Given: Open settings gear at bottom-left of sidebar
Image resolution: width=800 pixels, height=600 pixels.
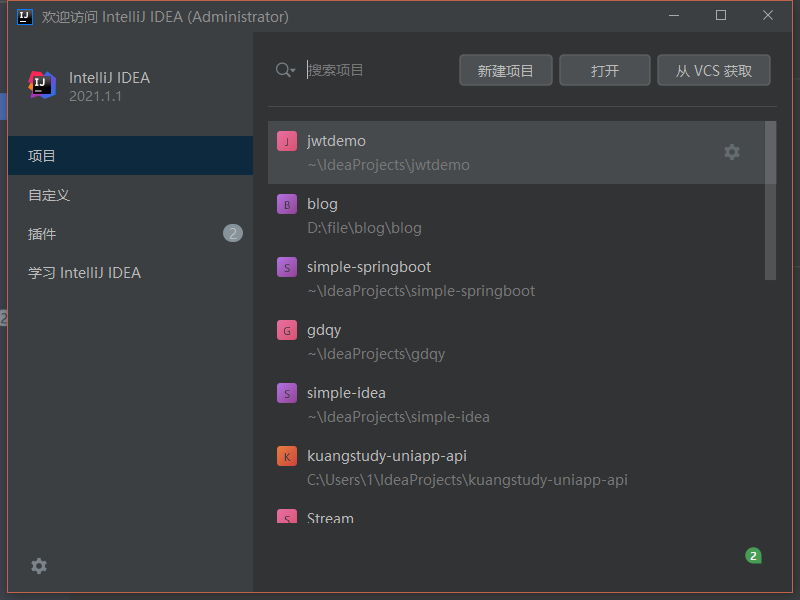Looking at the screenshot, I should [39, 566].
